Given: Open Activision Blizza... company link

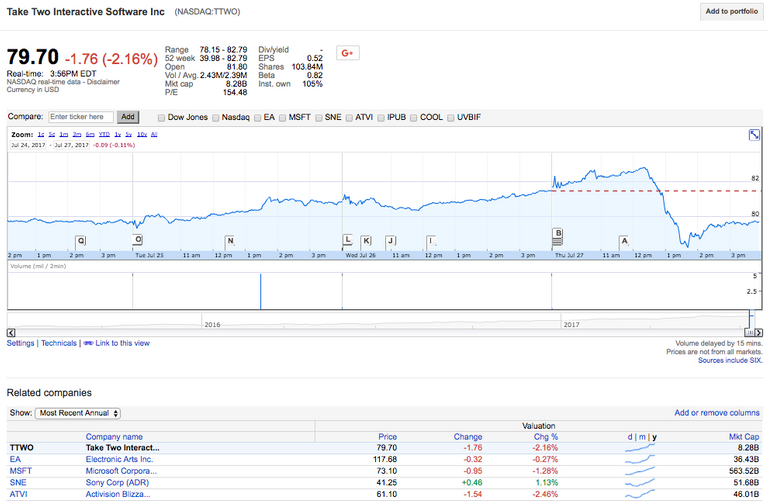Looking at the screenshot, I should (118, 494).
